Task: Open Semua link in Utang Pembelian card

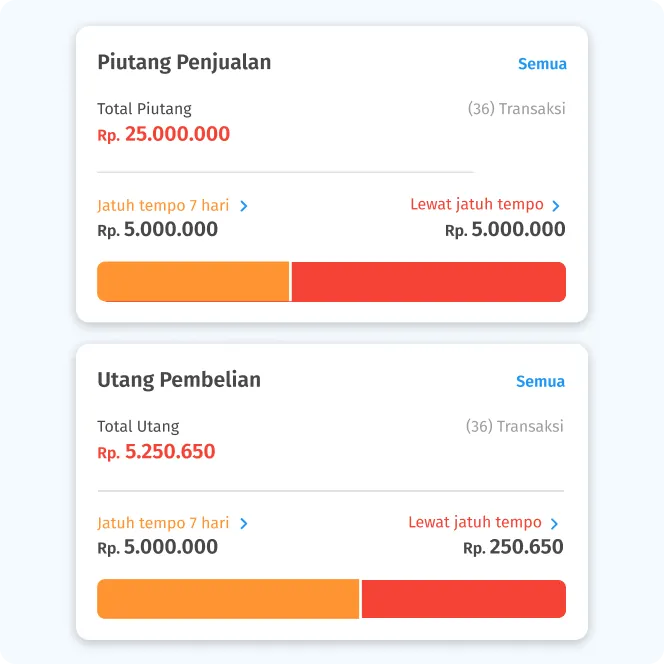Action: tap(540, 381)
